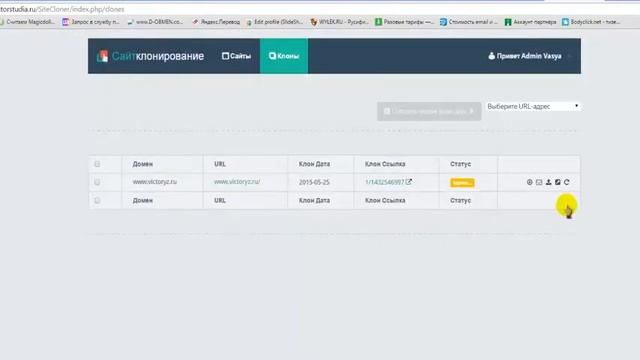Open the Edit profile SlideShare bookmark

(x=275, y=22)
